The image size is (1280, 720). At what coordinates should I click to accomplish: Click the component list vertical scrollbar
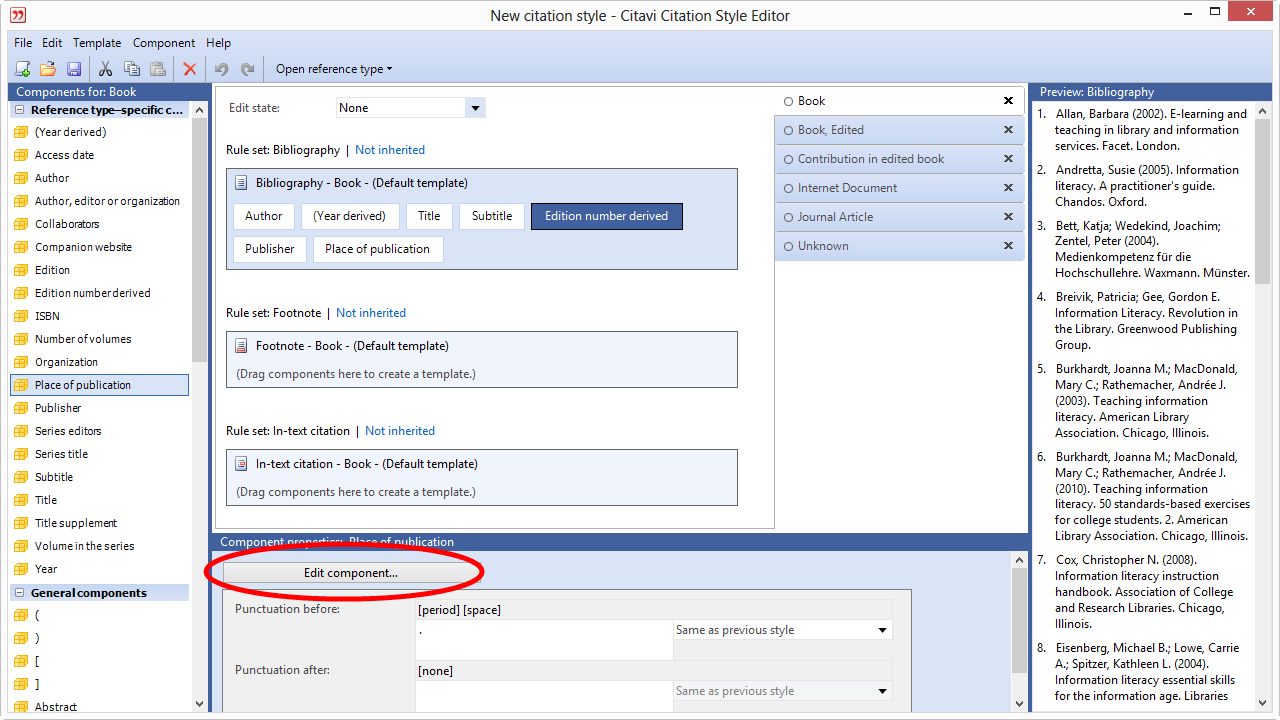click(x=199, y=240)
